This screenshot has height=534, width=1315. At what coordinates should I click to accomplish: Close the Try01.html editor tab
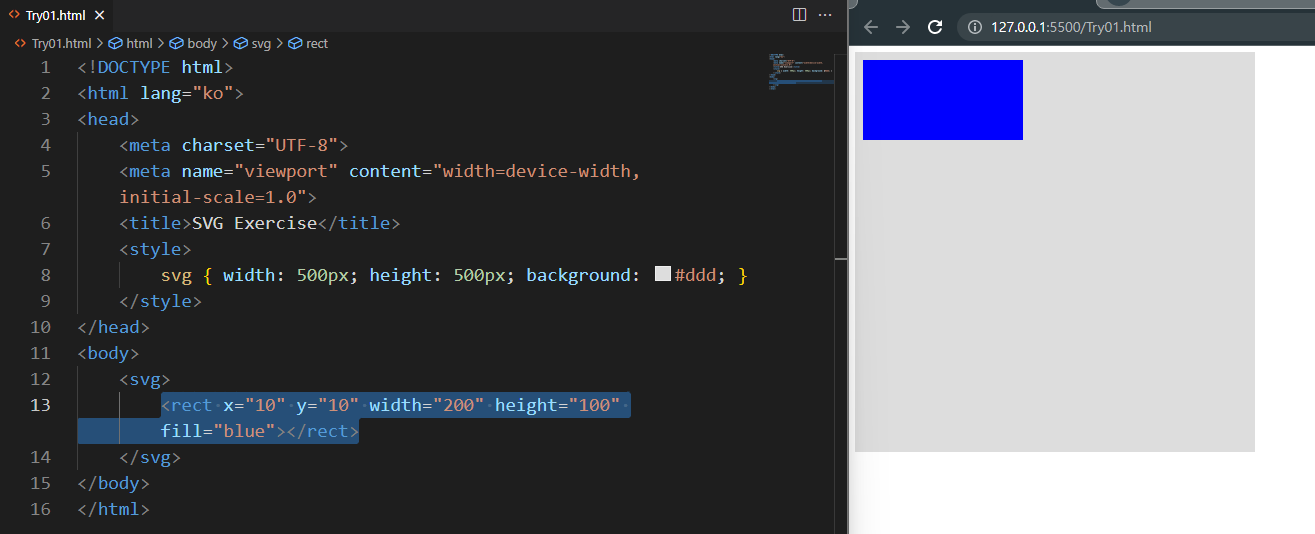point(98,15)
